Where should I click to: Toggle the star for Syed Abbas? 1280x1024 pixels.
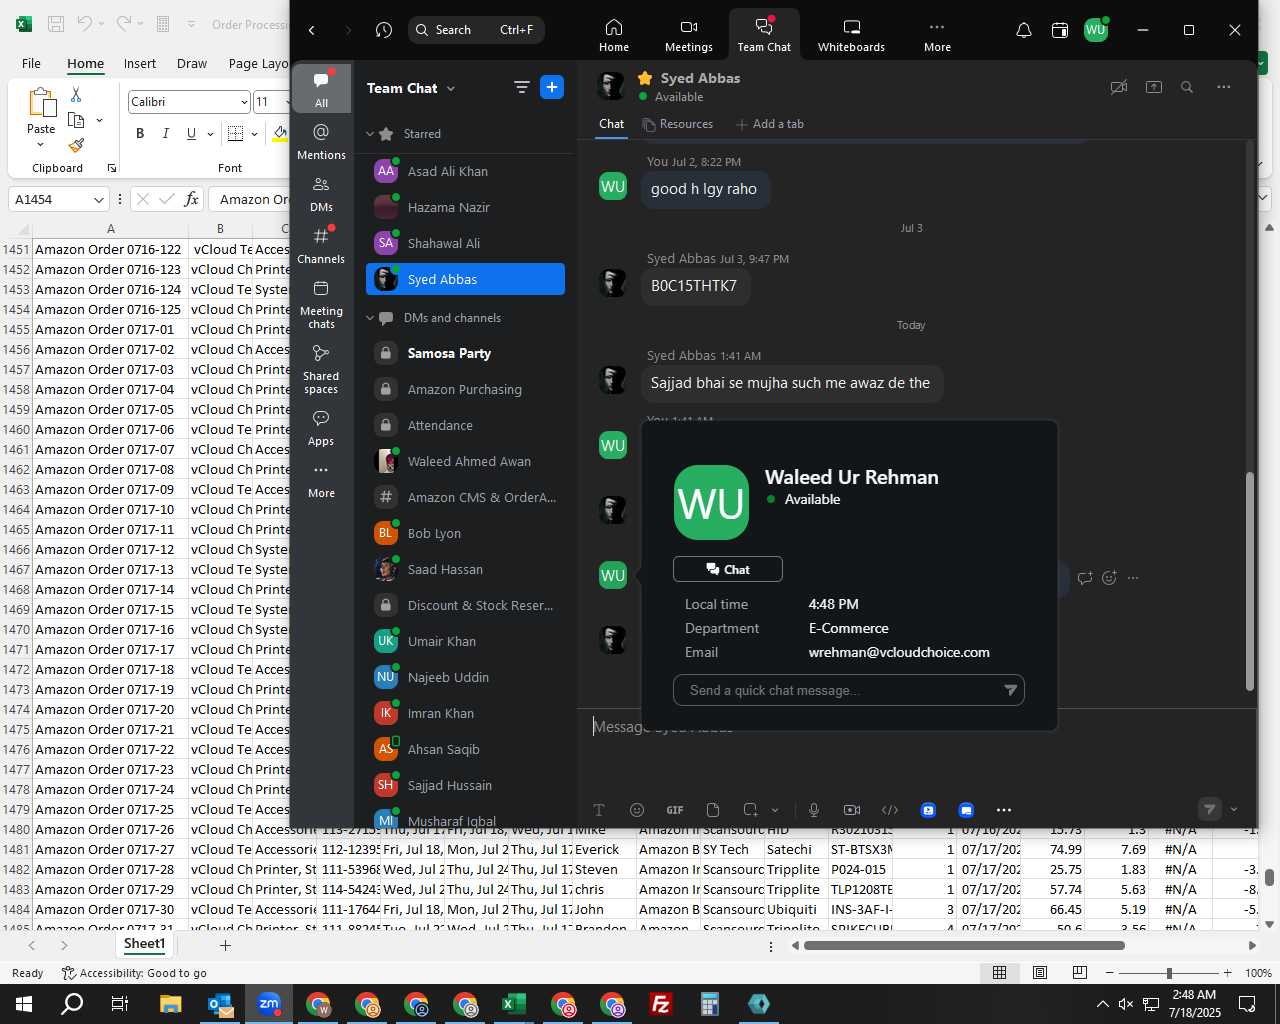[645, 78]
